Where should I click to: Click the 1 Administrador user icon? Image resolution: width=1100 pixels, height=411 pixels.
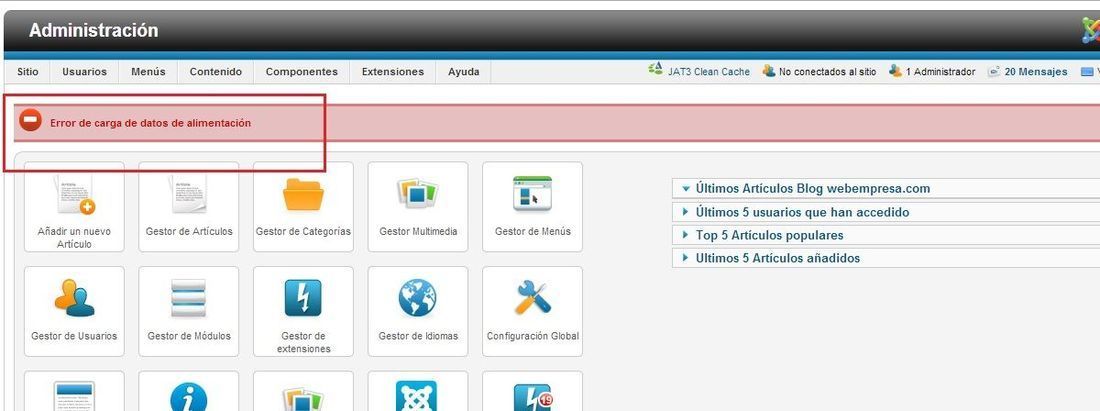pos(895,71)
